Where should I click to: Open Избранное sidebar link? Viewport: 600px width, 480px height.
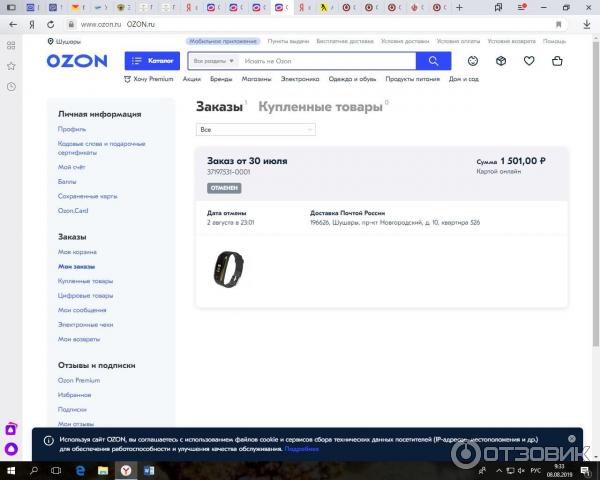[x=74, y=395]
